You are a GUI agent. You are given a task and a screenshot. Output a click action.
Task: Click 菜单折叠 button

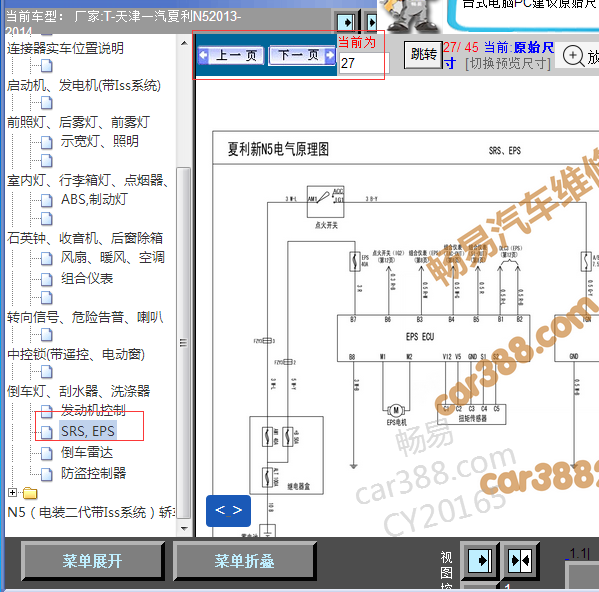(244, 561)
